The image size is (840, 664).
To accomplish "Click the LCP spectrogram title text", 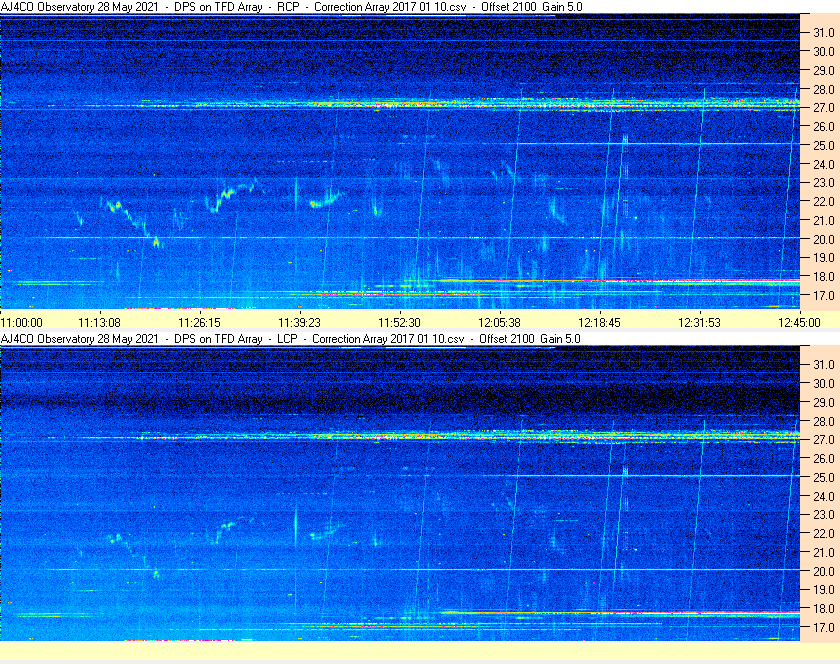I will [290, 339].
